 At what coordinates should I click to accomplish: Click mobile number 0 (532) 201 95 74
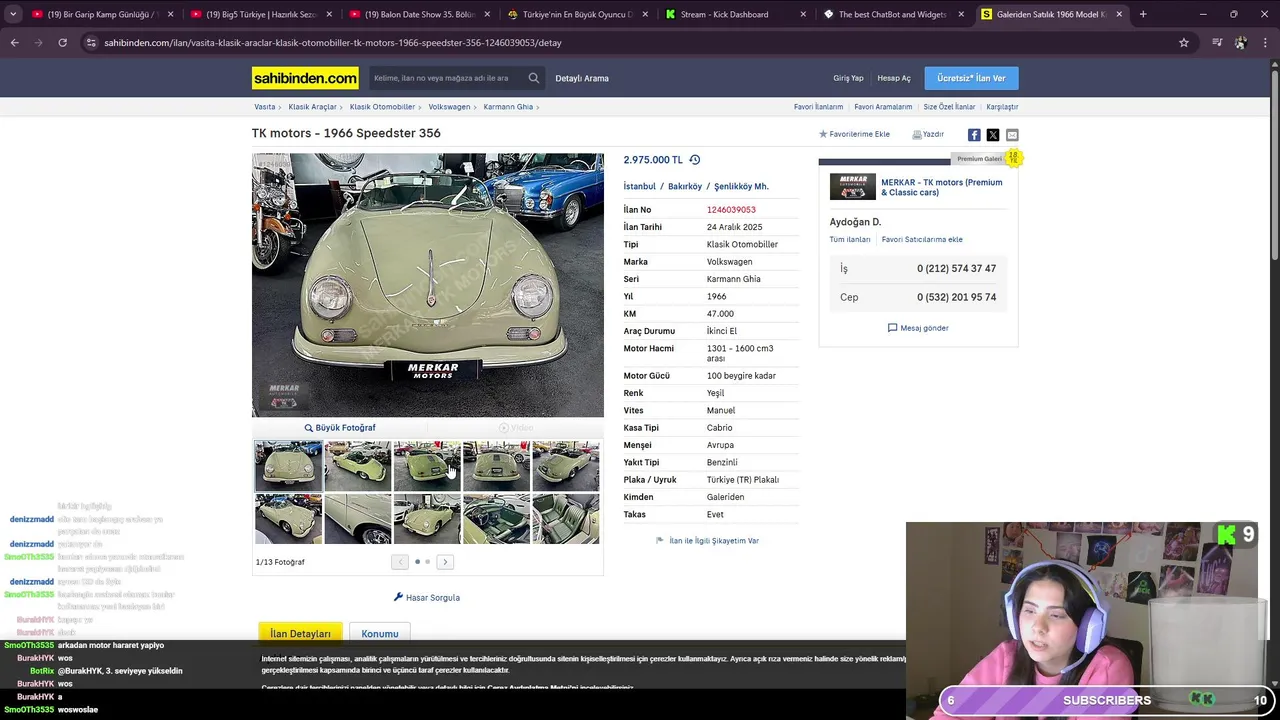(956, 297)
